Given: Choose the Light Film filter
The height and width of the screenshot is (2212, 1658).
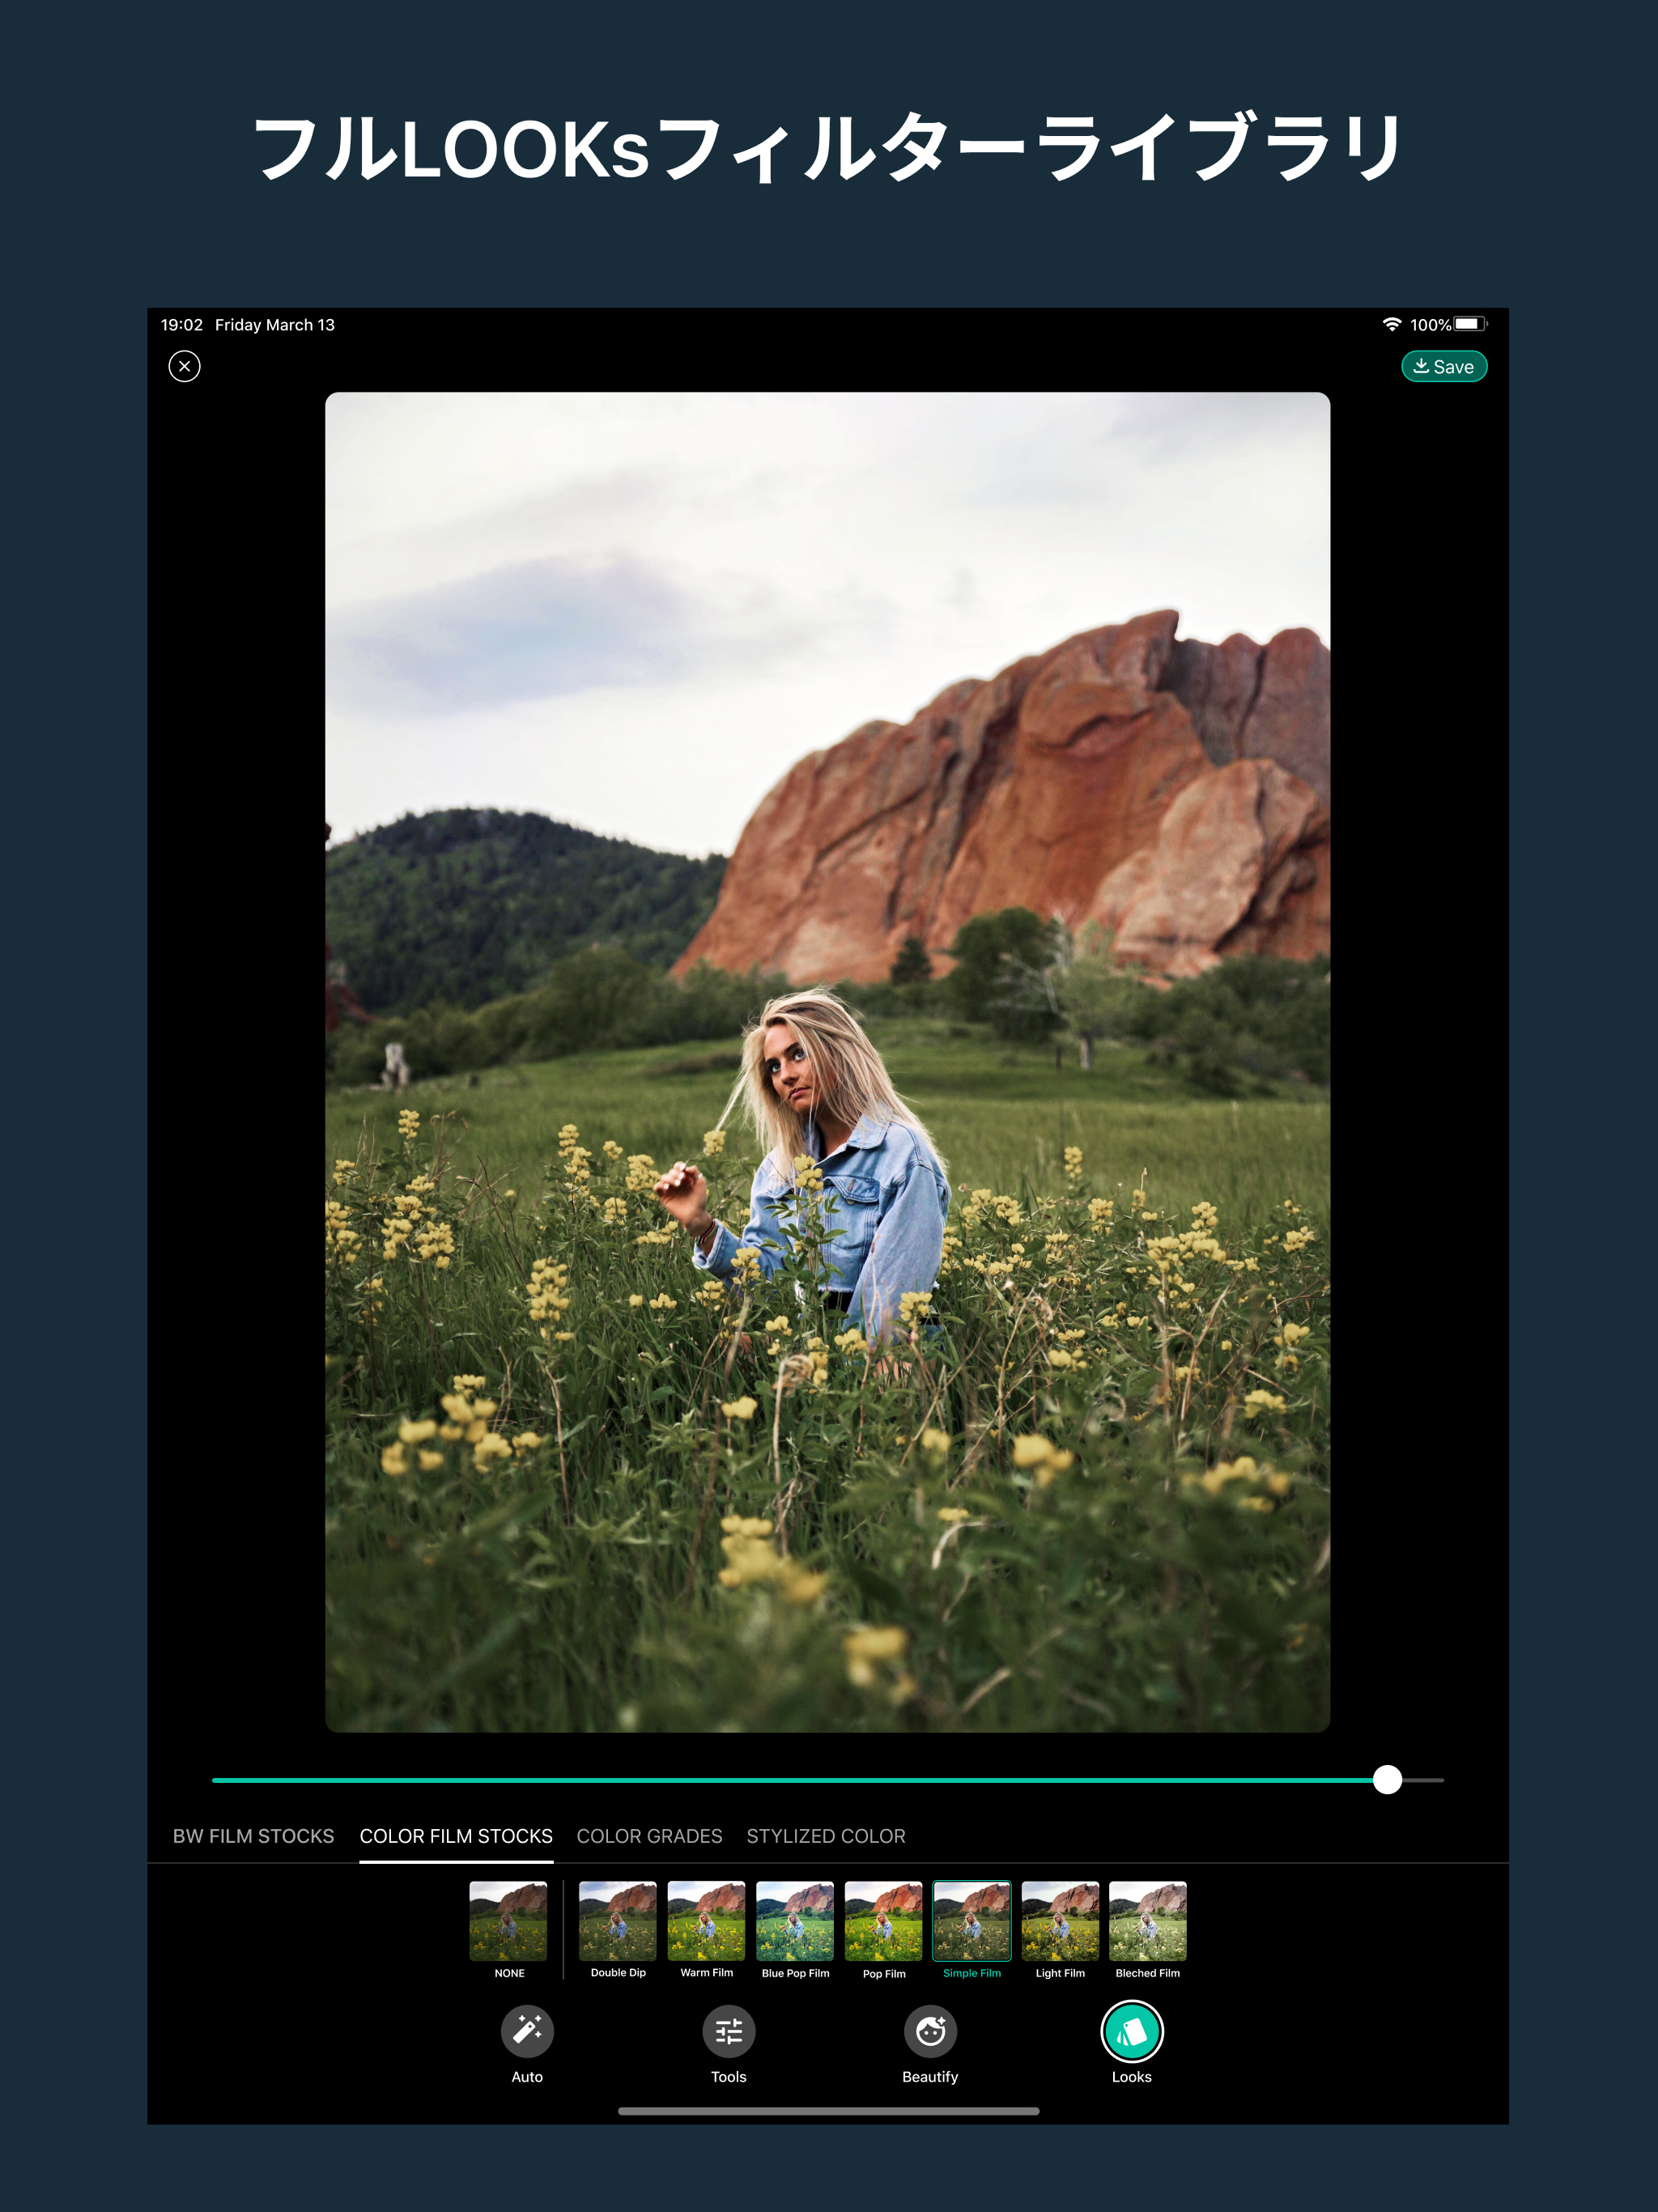Looking at the screenshot, I should point(1060,1921).
